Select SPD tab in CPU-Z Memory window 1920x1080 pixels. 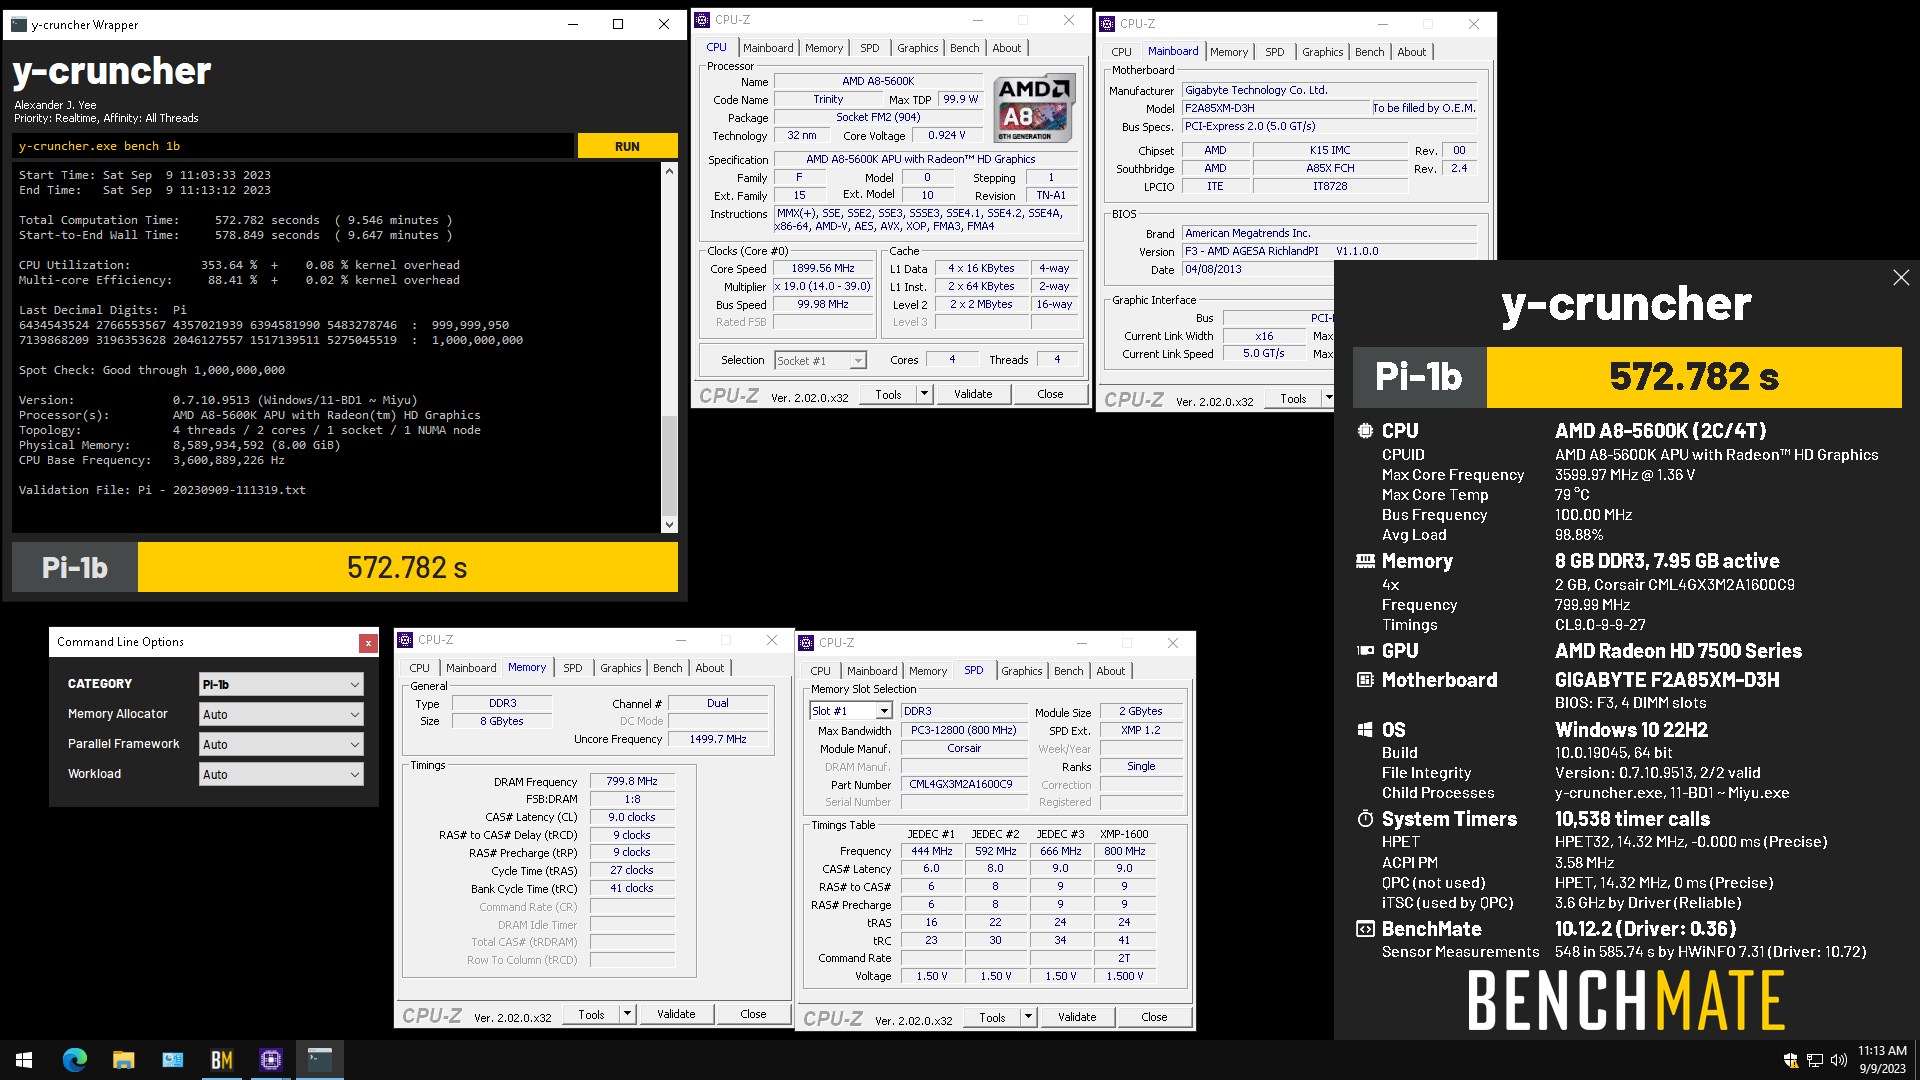pos(572,668)
